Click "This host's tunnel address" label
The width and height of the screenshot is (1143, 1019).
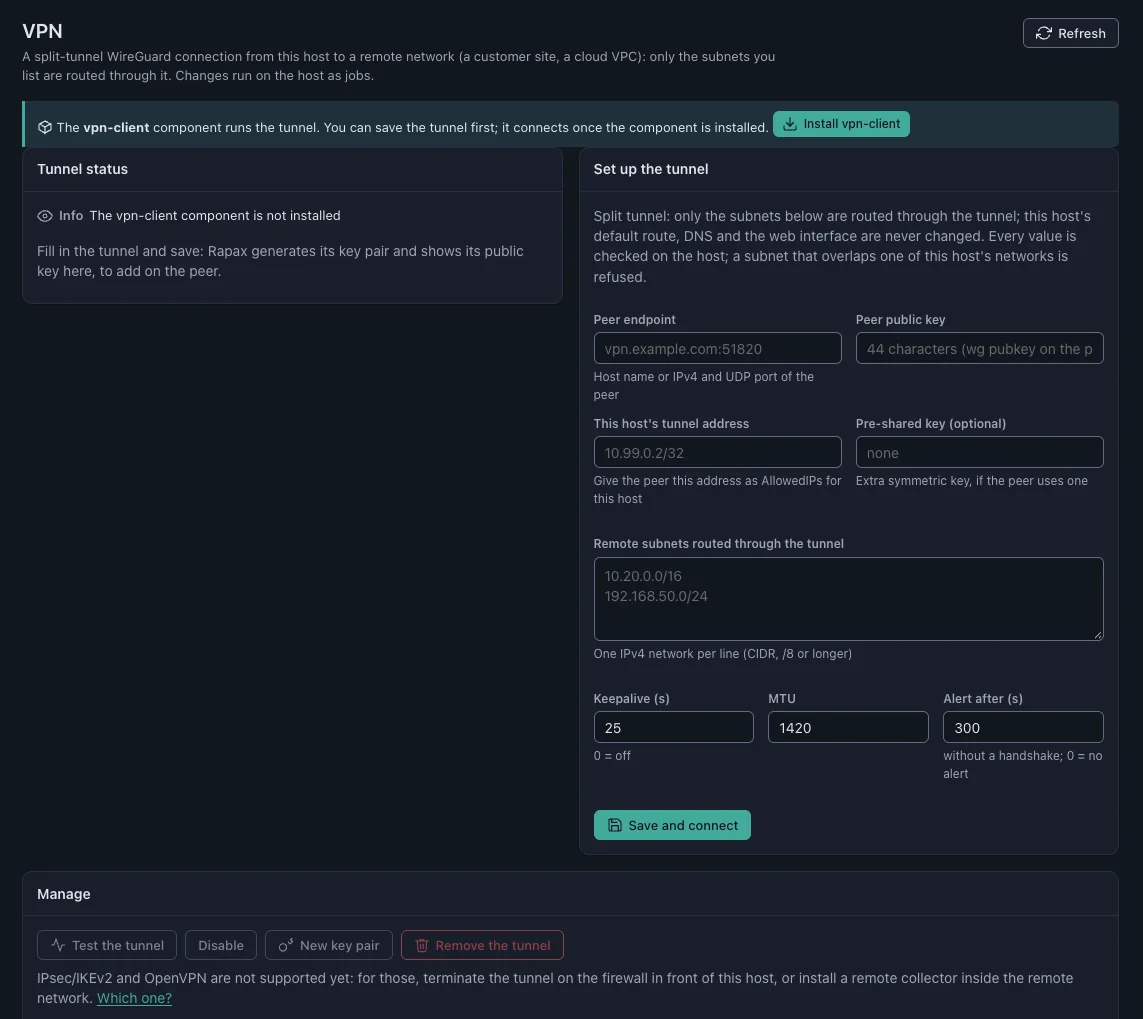point(671,423)
